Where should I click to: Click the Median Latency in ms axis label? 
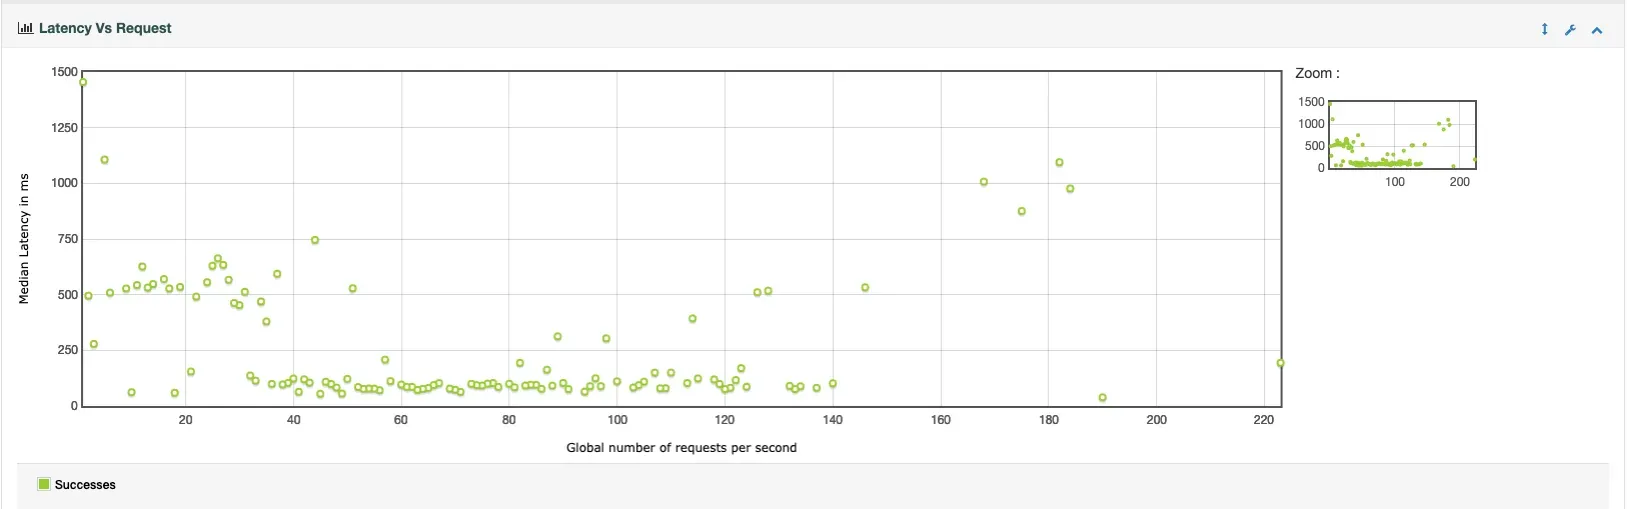(24, 238)
